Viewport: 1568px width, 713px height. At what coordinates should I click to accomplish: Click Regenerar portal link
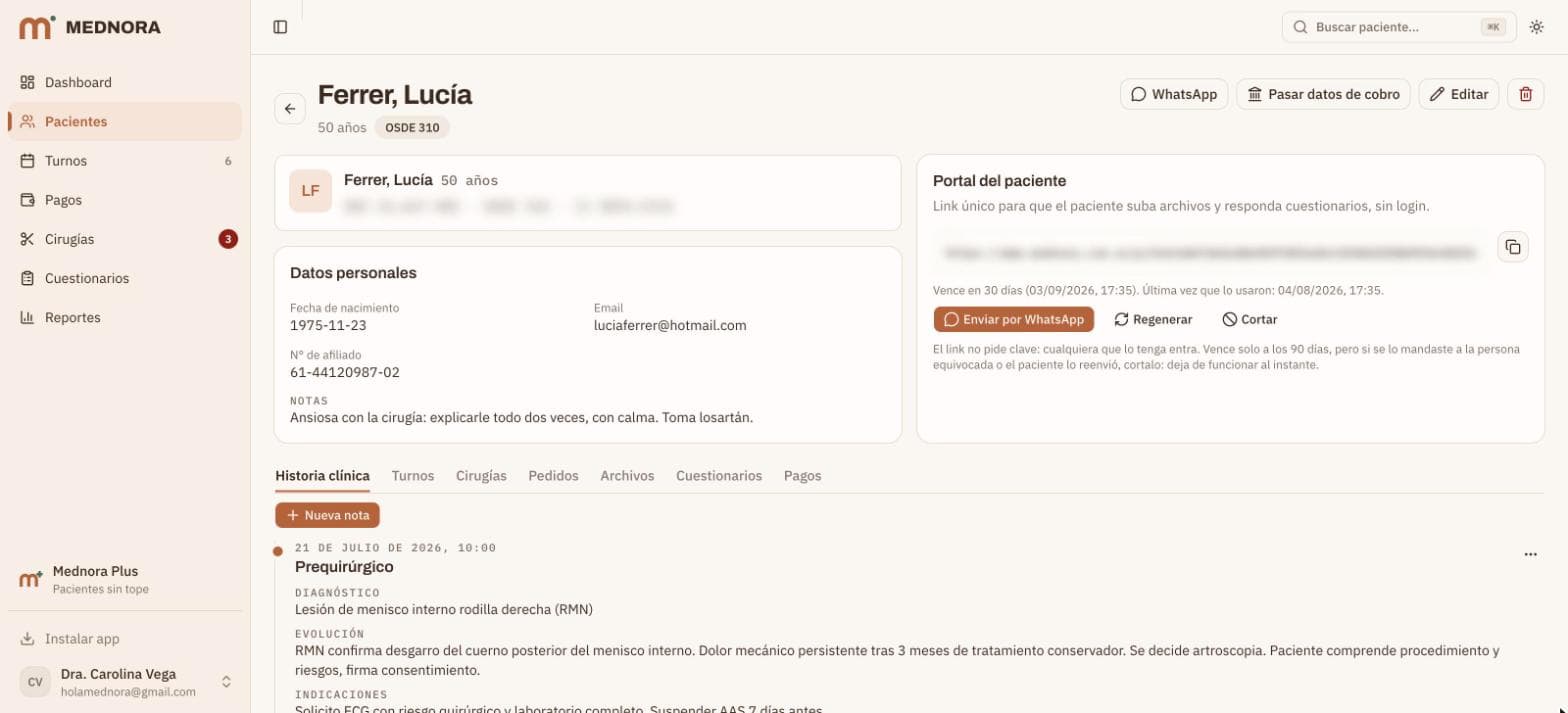tap(1153, 319)
